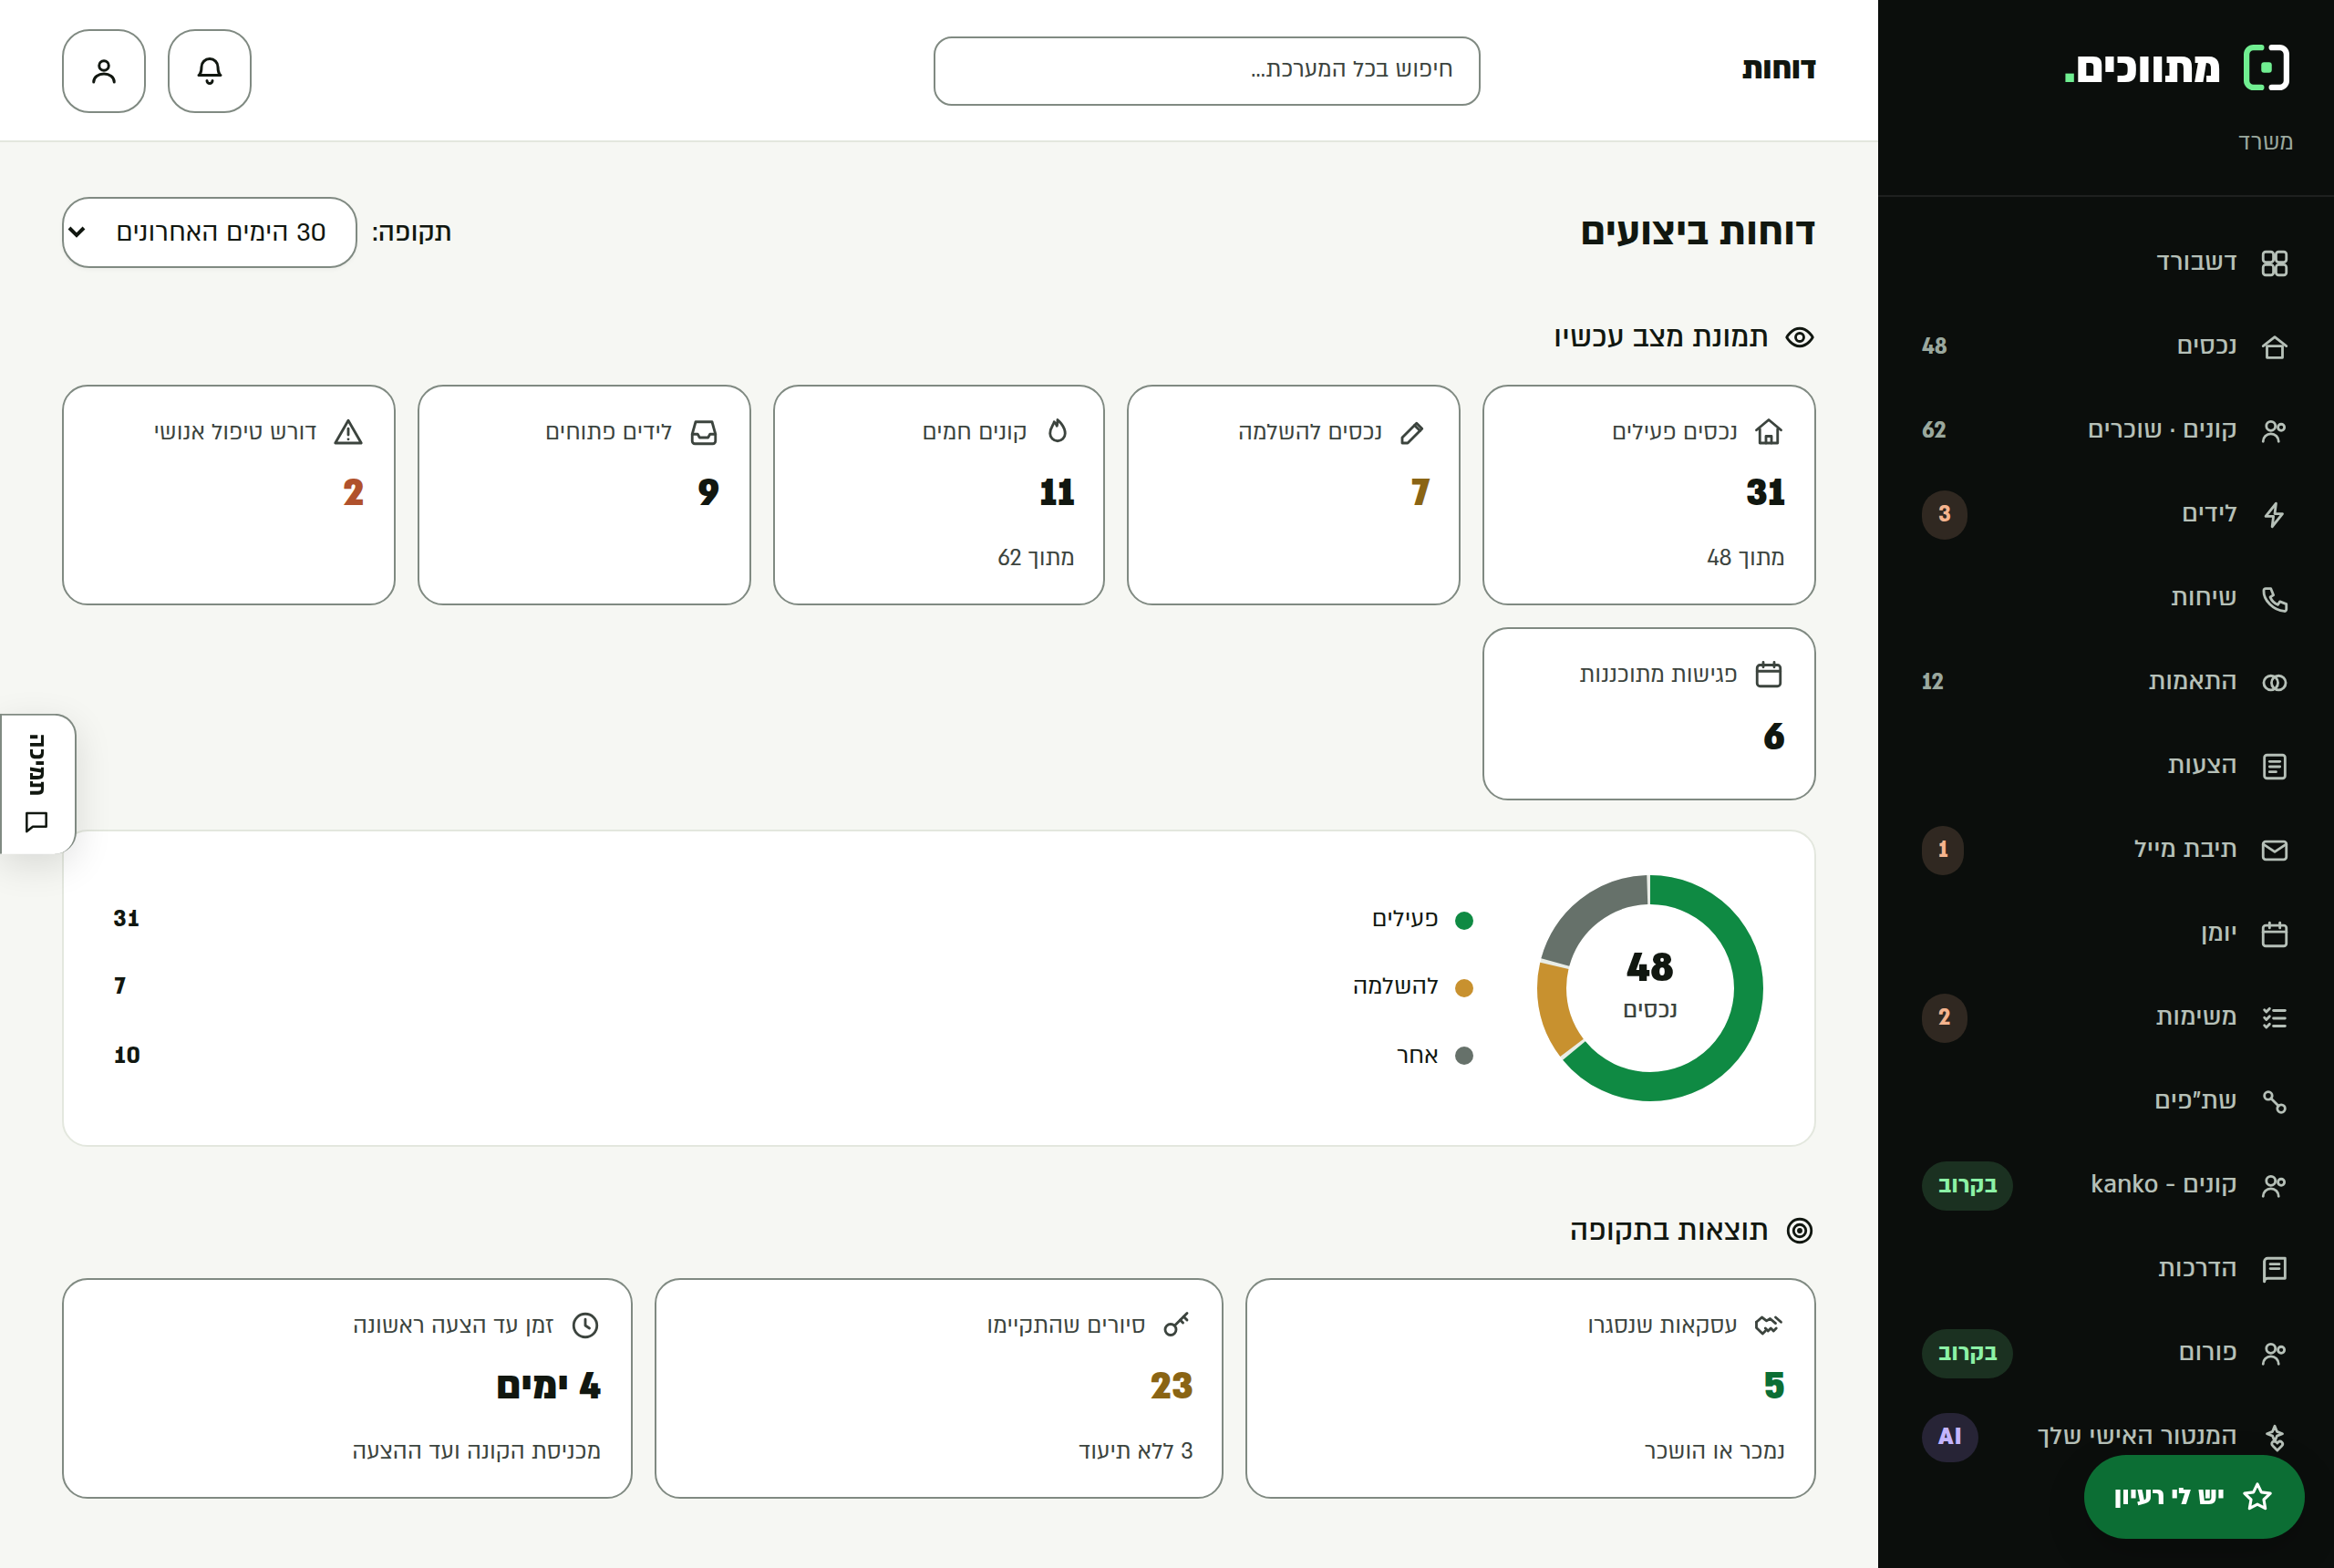Click the יומן calendar icon in sidebar
This screenshot has height=1568, width=2334.
2274,934
